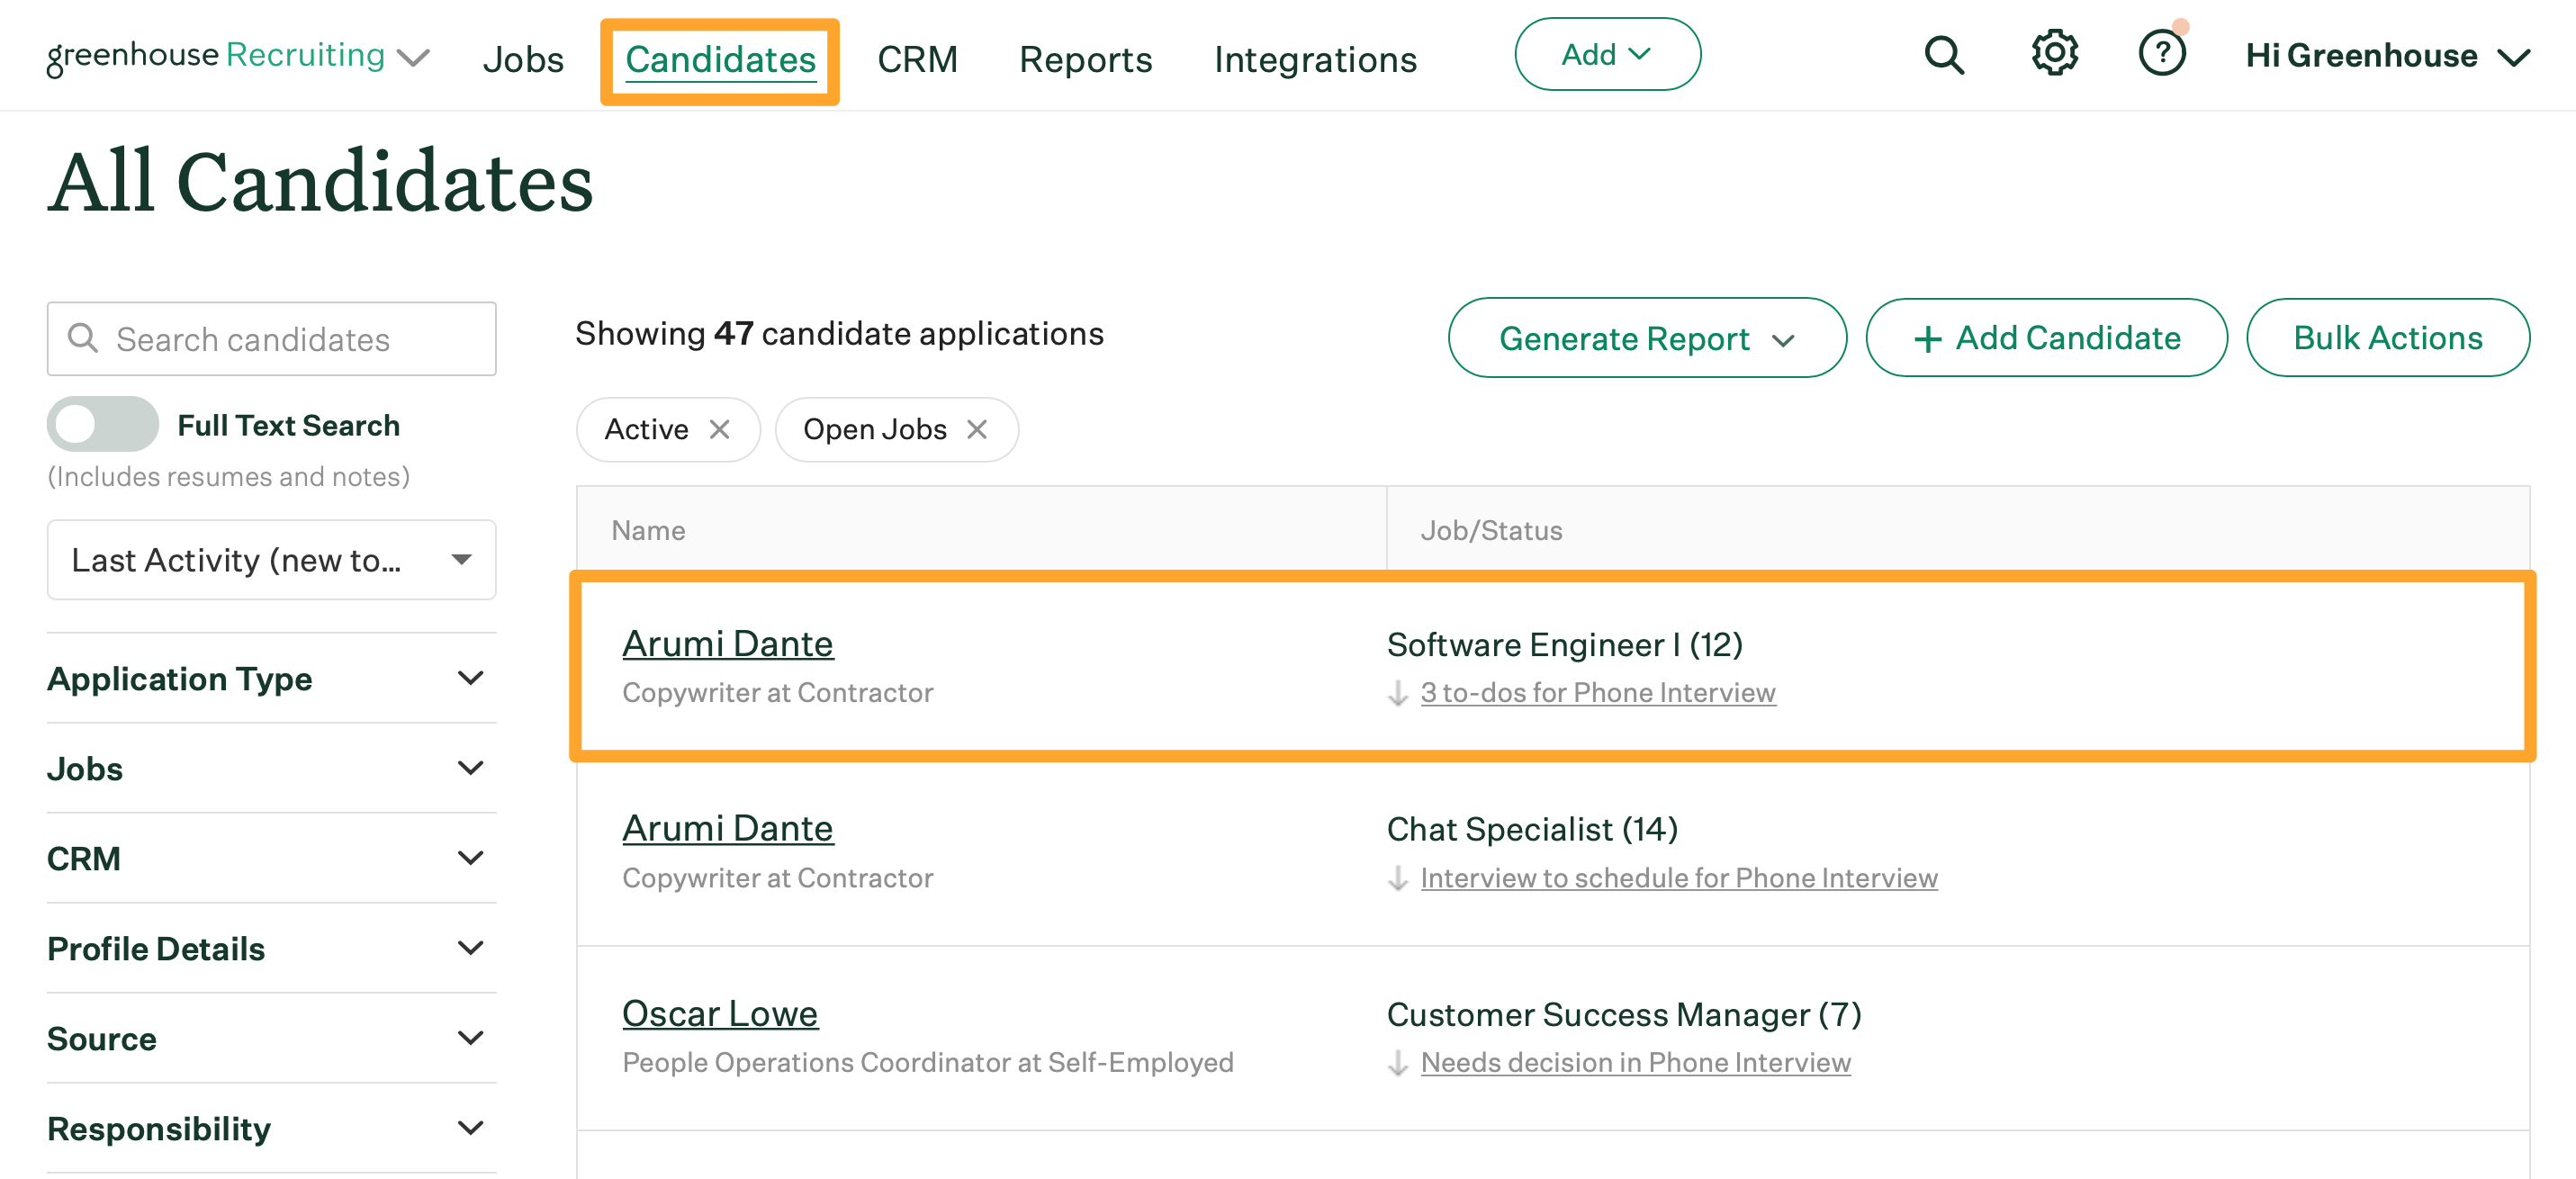
Task: Click the help question mark icon
Action: 2161,53
